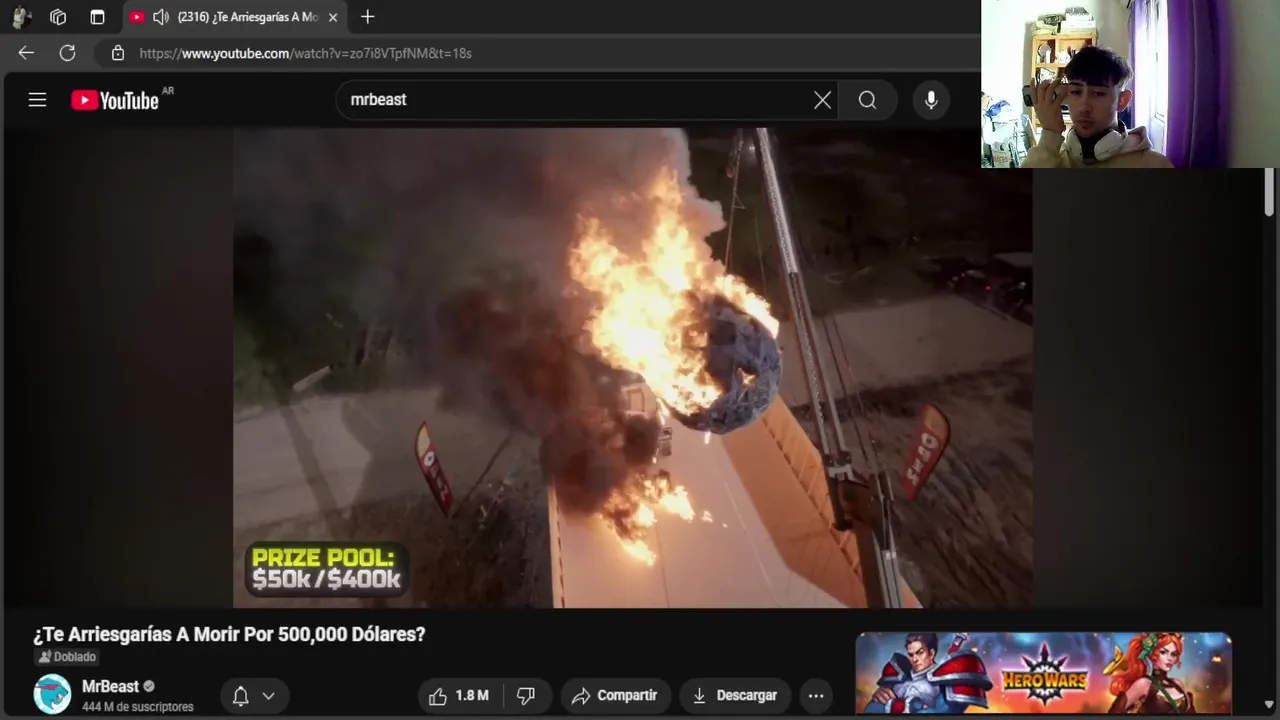The width and height of the screenshot is (1280, 720).
Task: Open the MrBeast channel name link
Action: tap(110, 686)
